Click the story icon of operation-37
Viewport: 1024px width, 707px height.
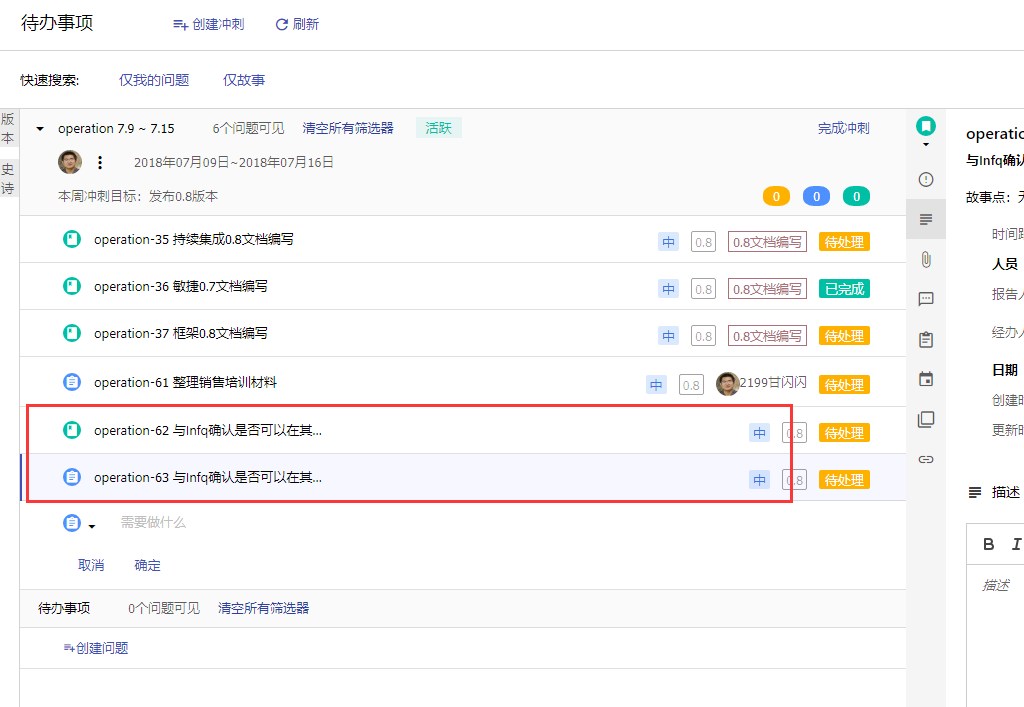[72, 333]
